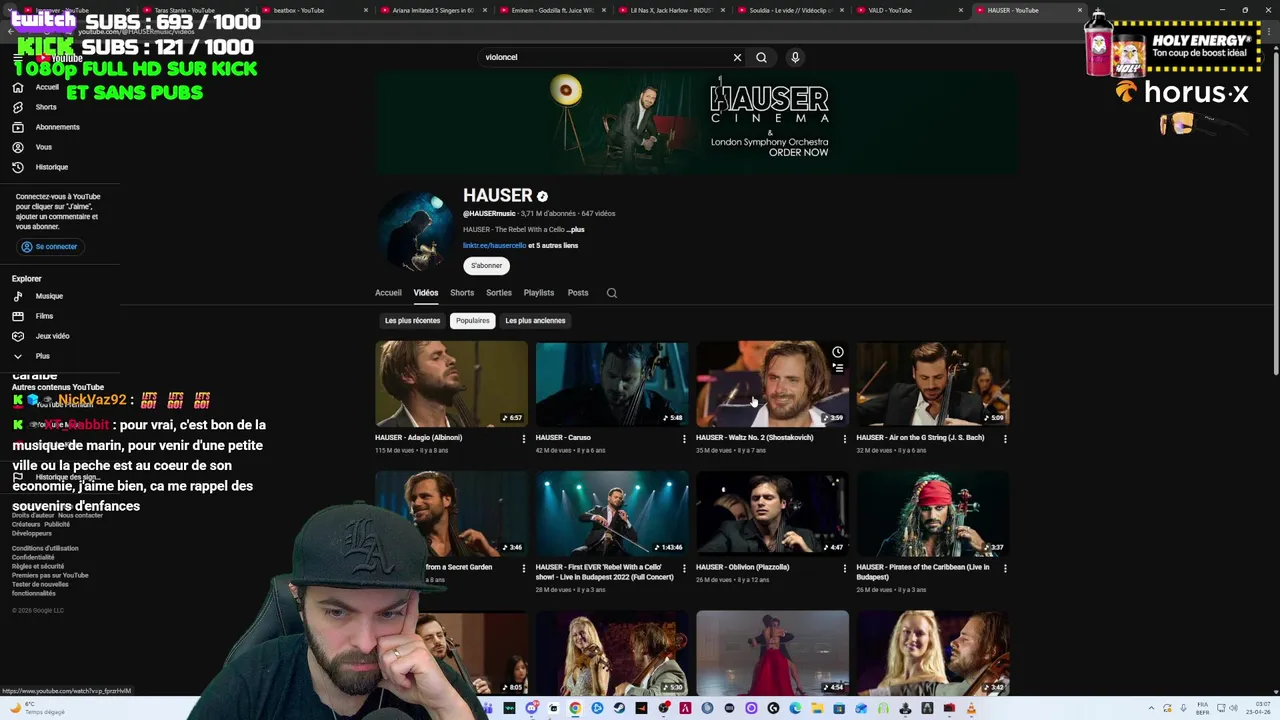Switch to the Vidéos channel tab
The image size is (1280, 720).
[426, 293]
